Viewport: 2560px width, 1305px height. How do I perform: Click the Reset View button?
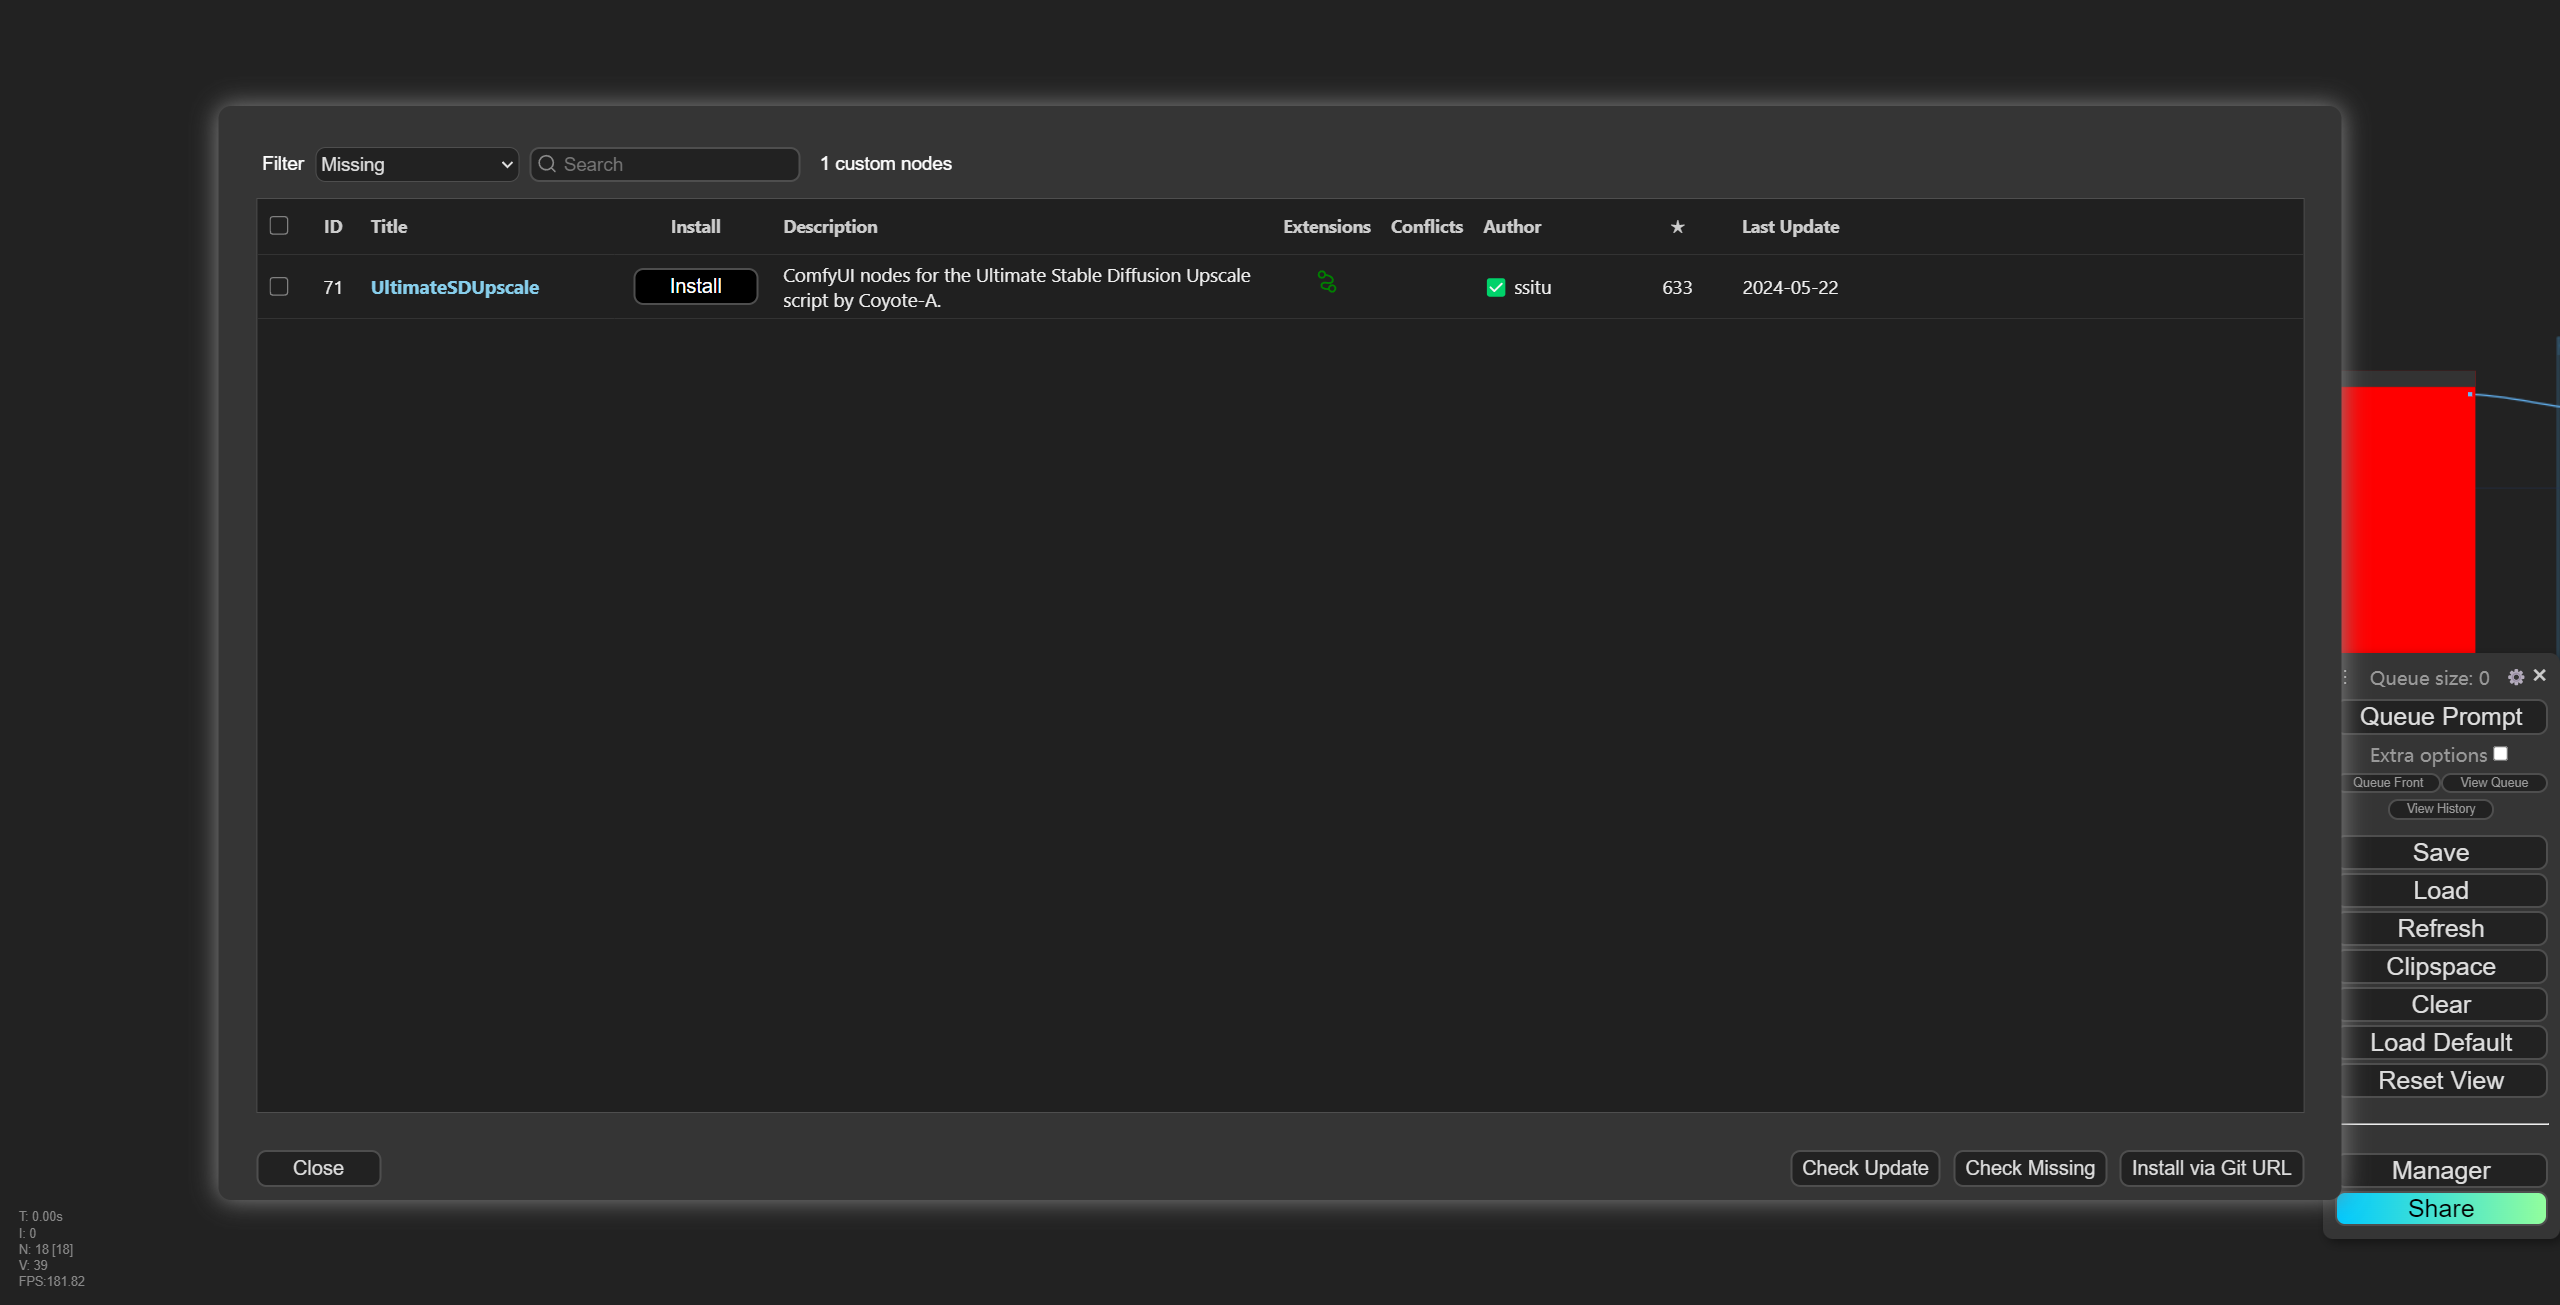click(2441, 1081)
